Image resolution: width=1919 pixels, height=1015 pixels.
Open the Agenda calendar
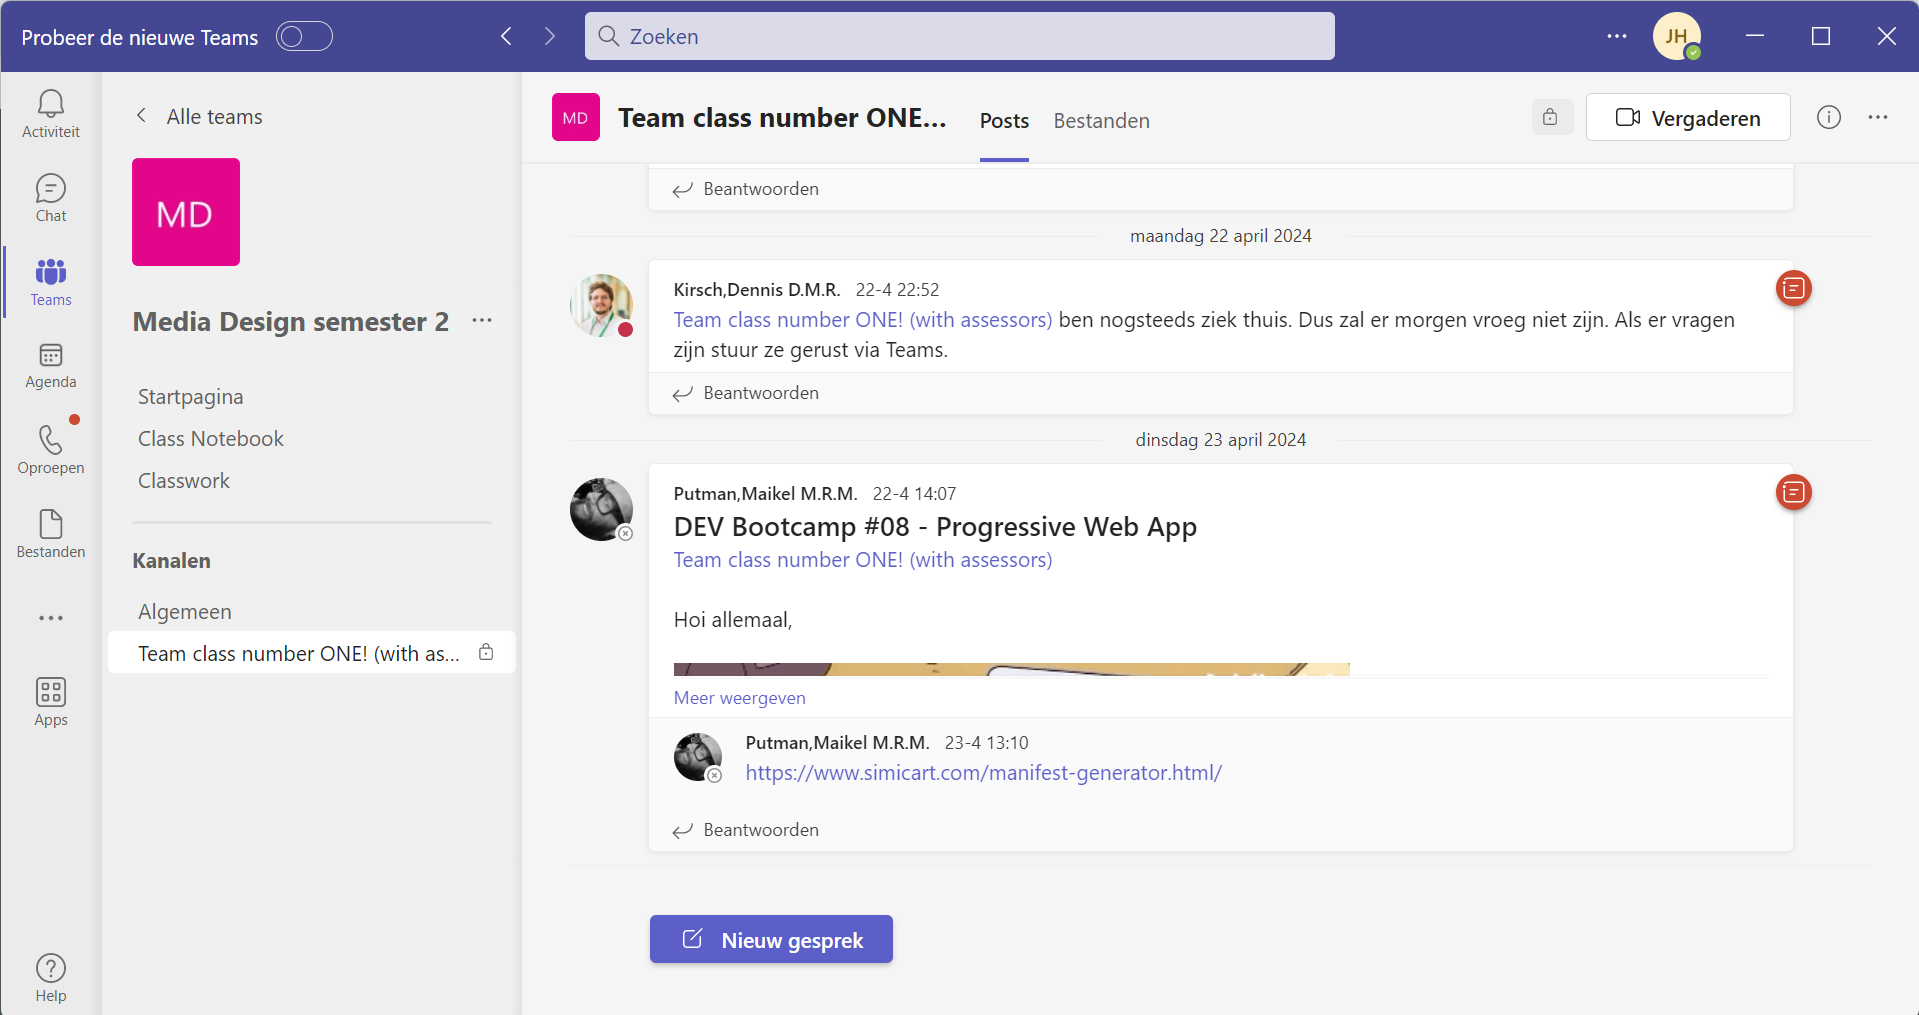click(x=51, y=365)
